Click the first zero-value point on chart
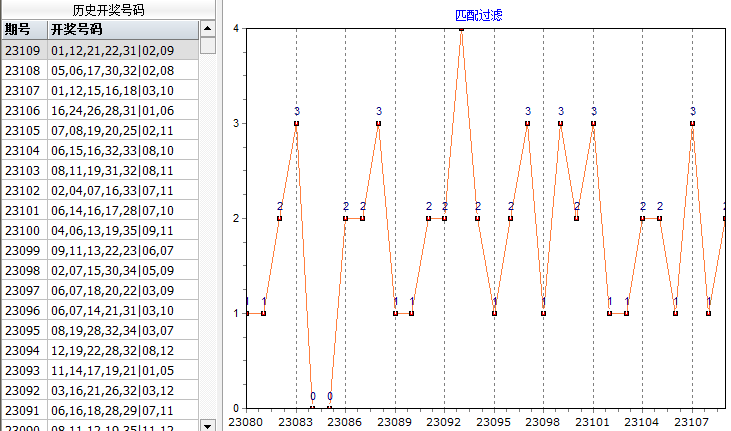731x431 pixels. point(313,407)
